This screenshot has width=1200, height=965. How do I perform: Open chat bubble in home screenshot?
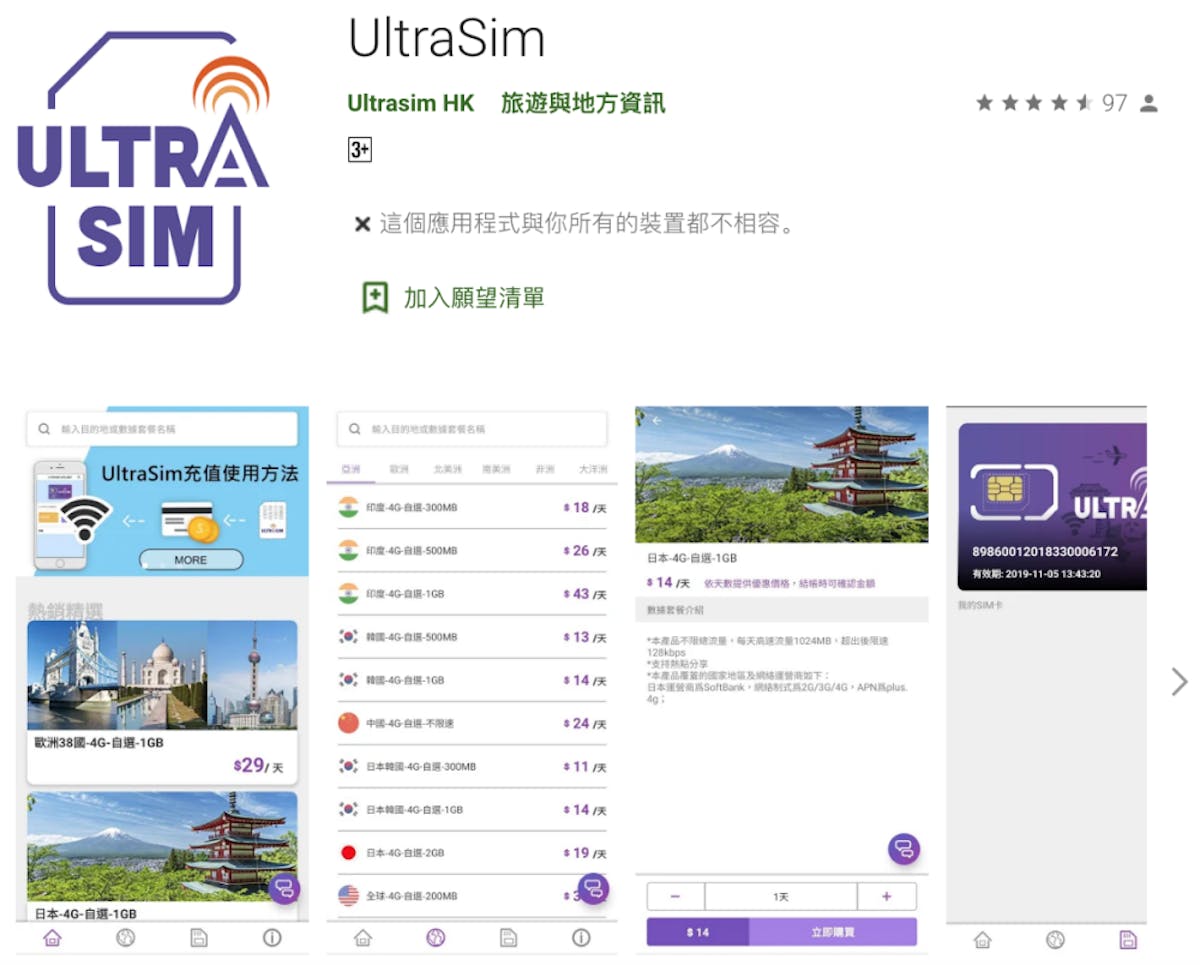(284, 889)
